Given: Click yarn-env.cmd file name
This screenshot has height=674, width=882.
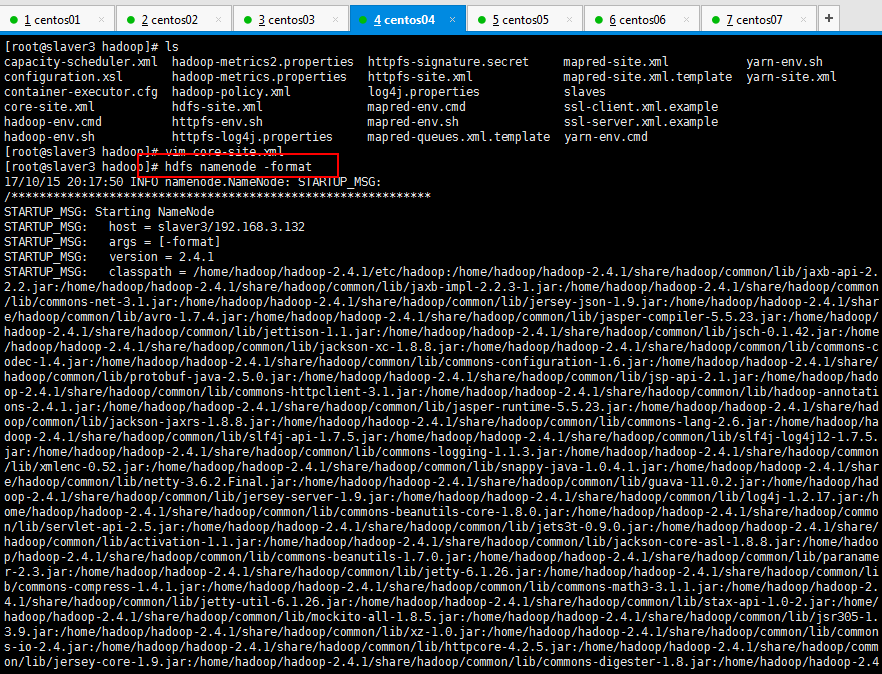Looking at the screenshot, I should pos(606,137).
